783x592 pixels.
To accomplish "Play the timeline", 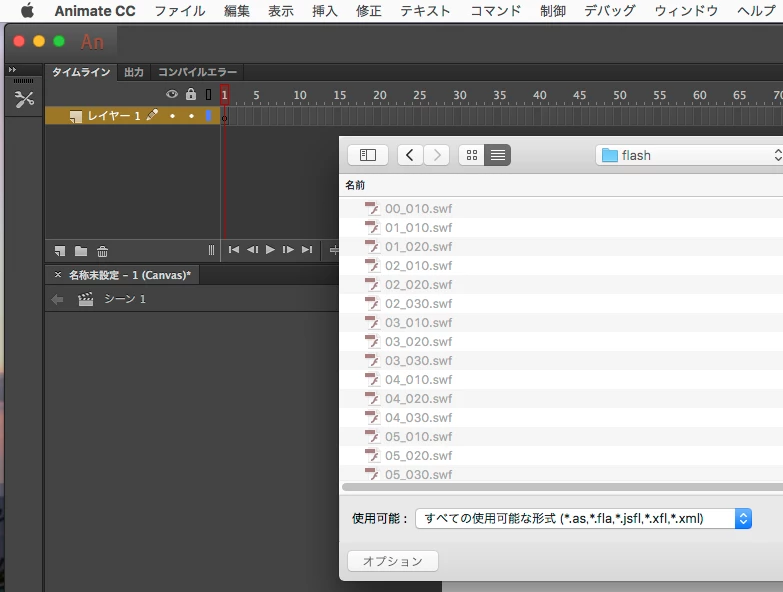I will click(270, 250).
